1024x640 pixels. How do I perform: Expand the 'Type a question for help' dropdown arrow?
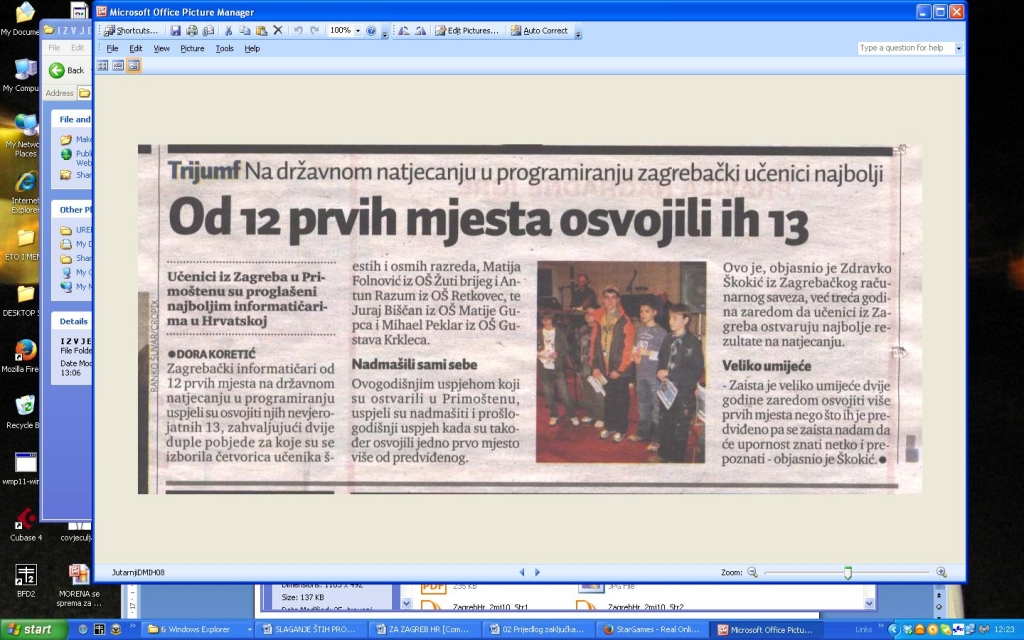click(959, 48)
